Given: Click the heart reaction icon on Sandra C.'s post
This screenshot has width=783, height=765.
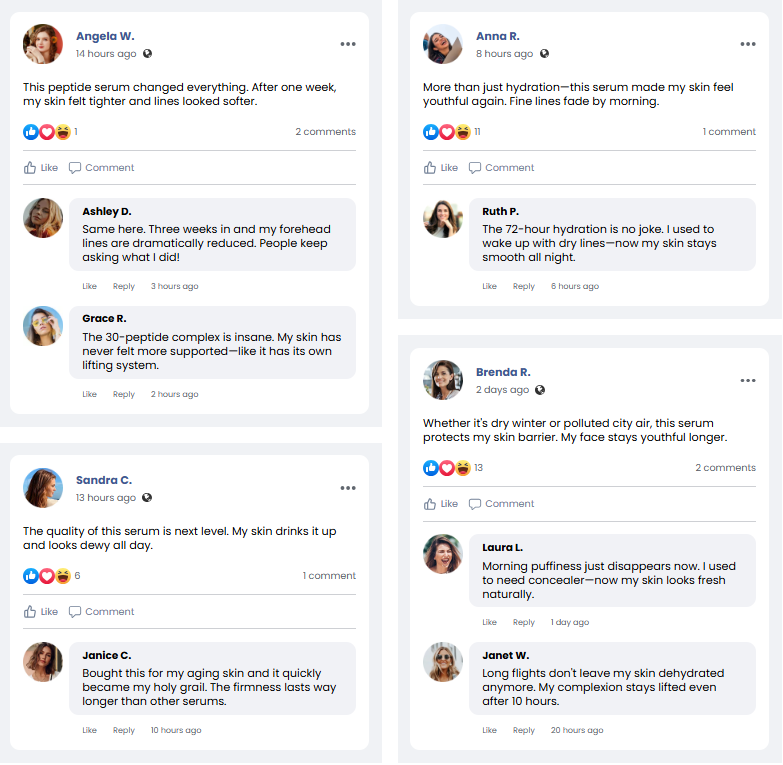Looking at the screenshot, I should (47, 576).
